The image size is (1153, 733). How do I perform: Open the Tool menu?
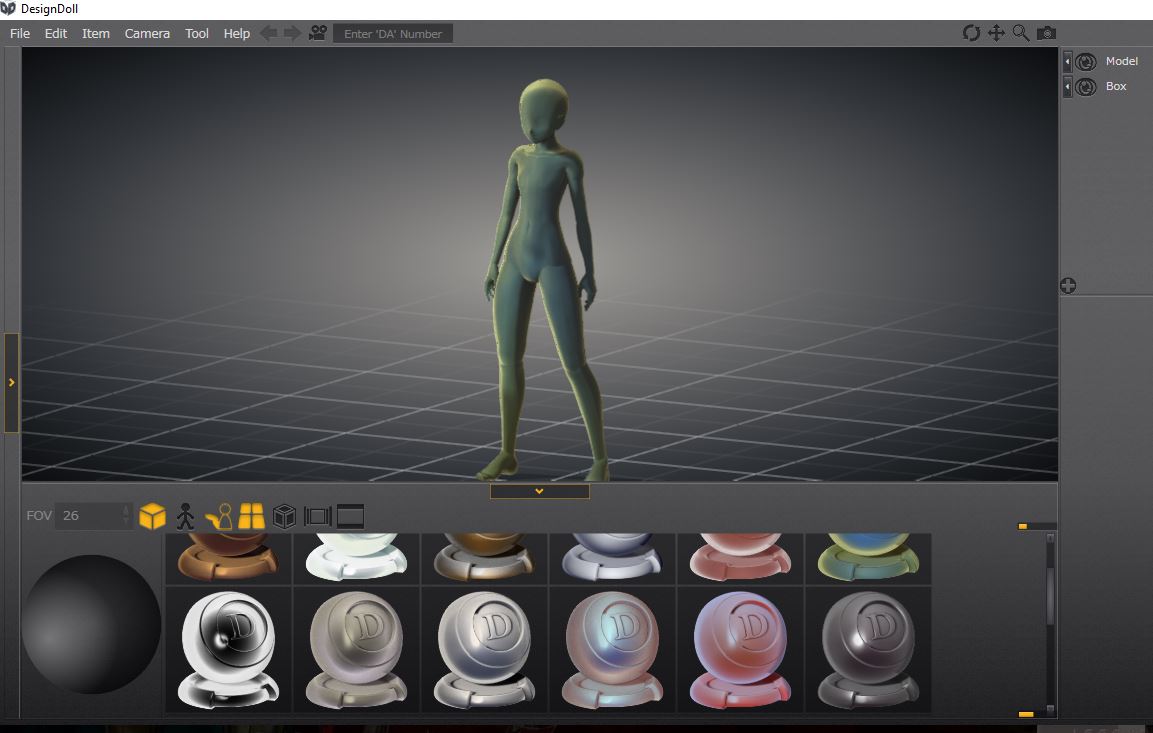196,33
